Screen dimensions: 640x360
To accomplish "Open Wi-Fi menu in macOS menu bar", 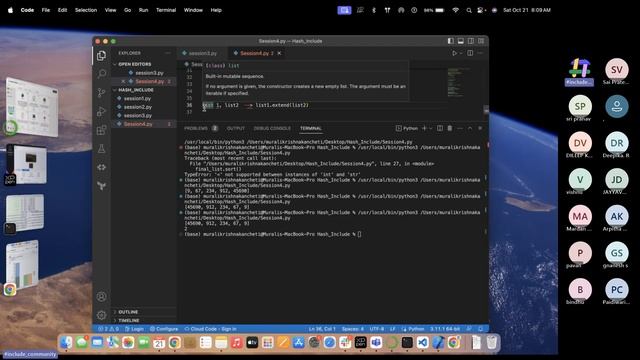I will pyautogui.click(x=456, y=10).
